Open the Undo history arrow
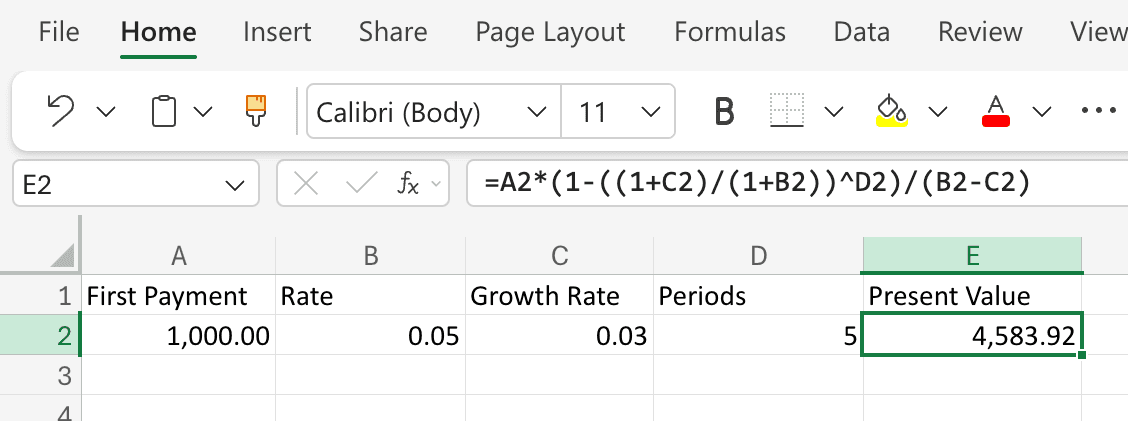The image size is (1128, 421). [x=105, y=111]
